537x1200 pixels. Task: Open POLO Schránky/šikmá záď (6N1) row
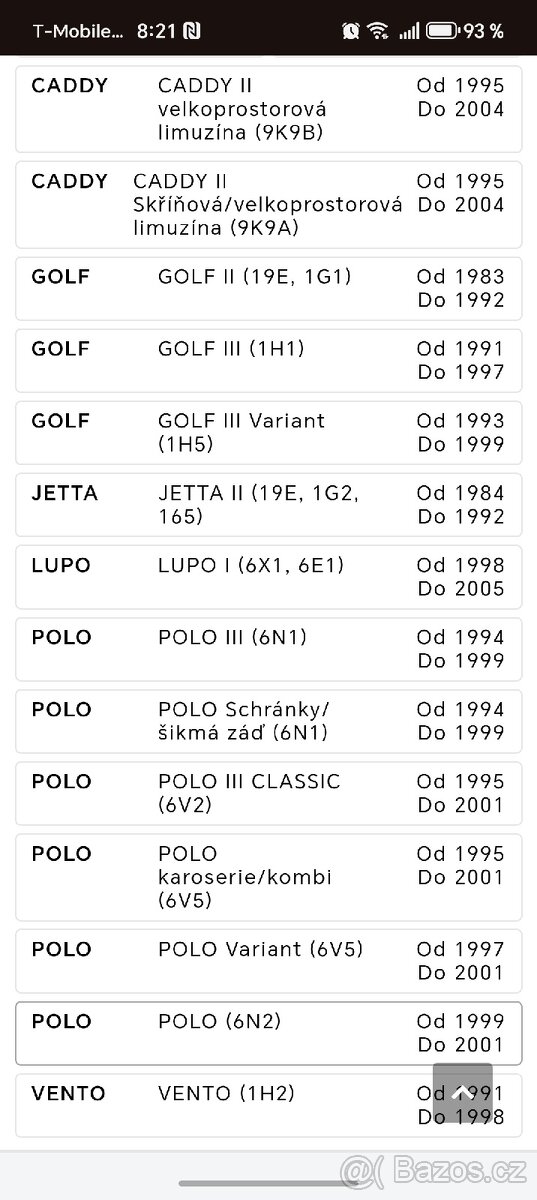[268, 721]
